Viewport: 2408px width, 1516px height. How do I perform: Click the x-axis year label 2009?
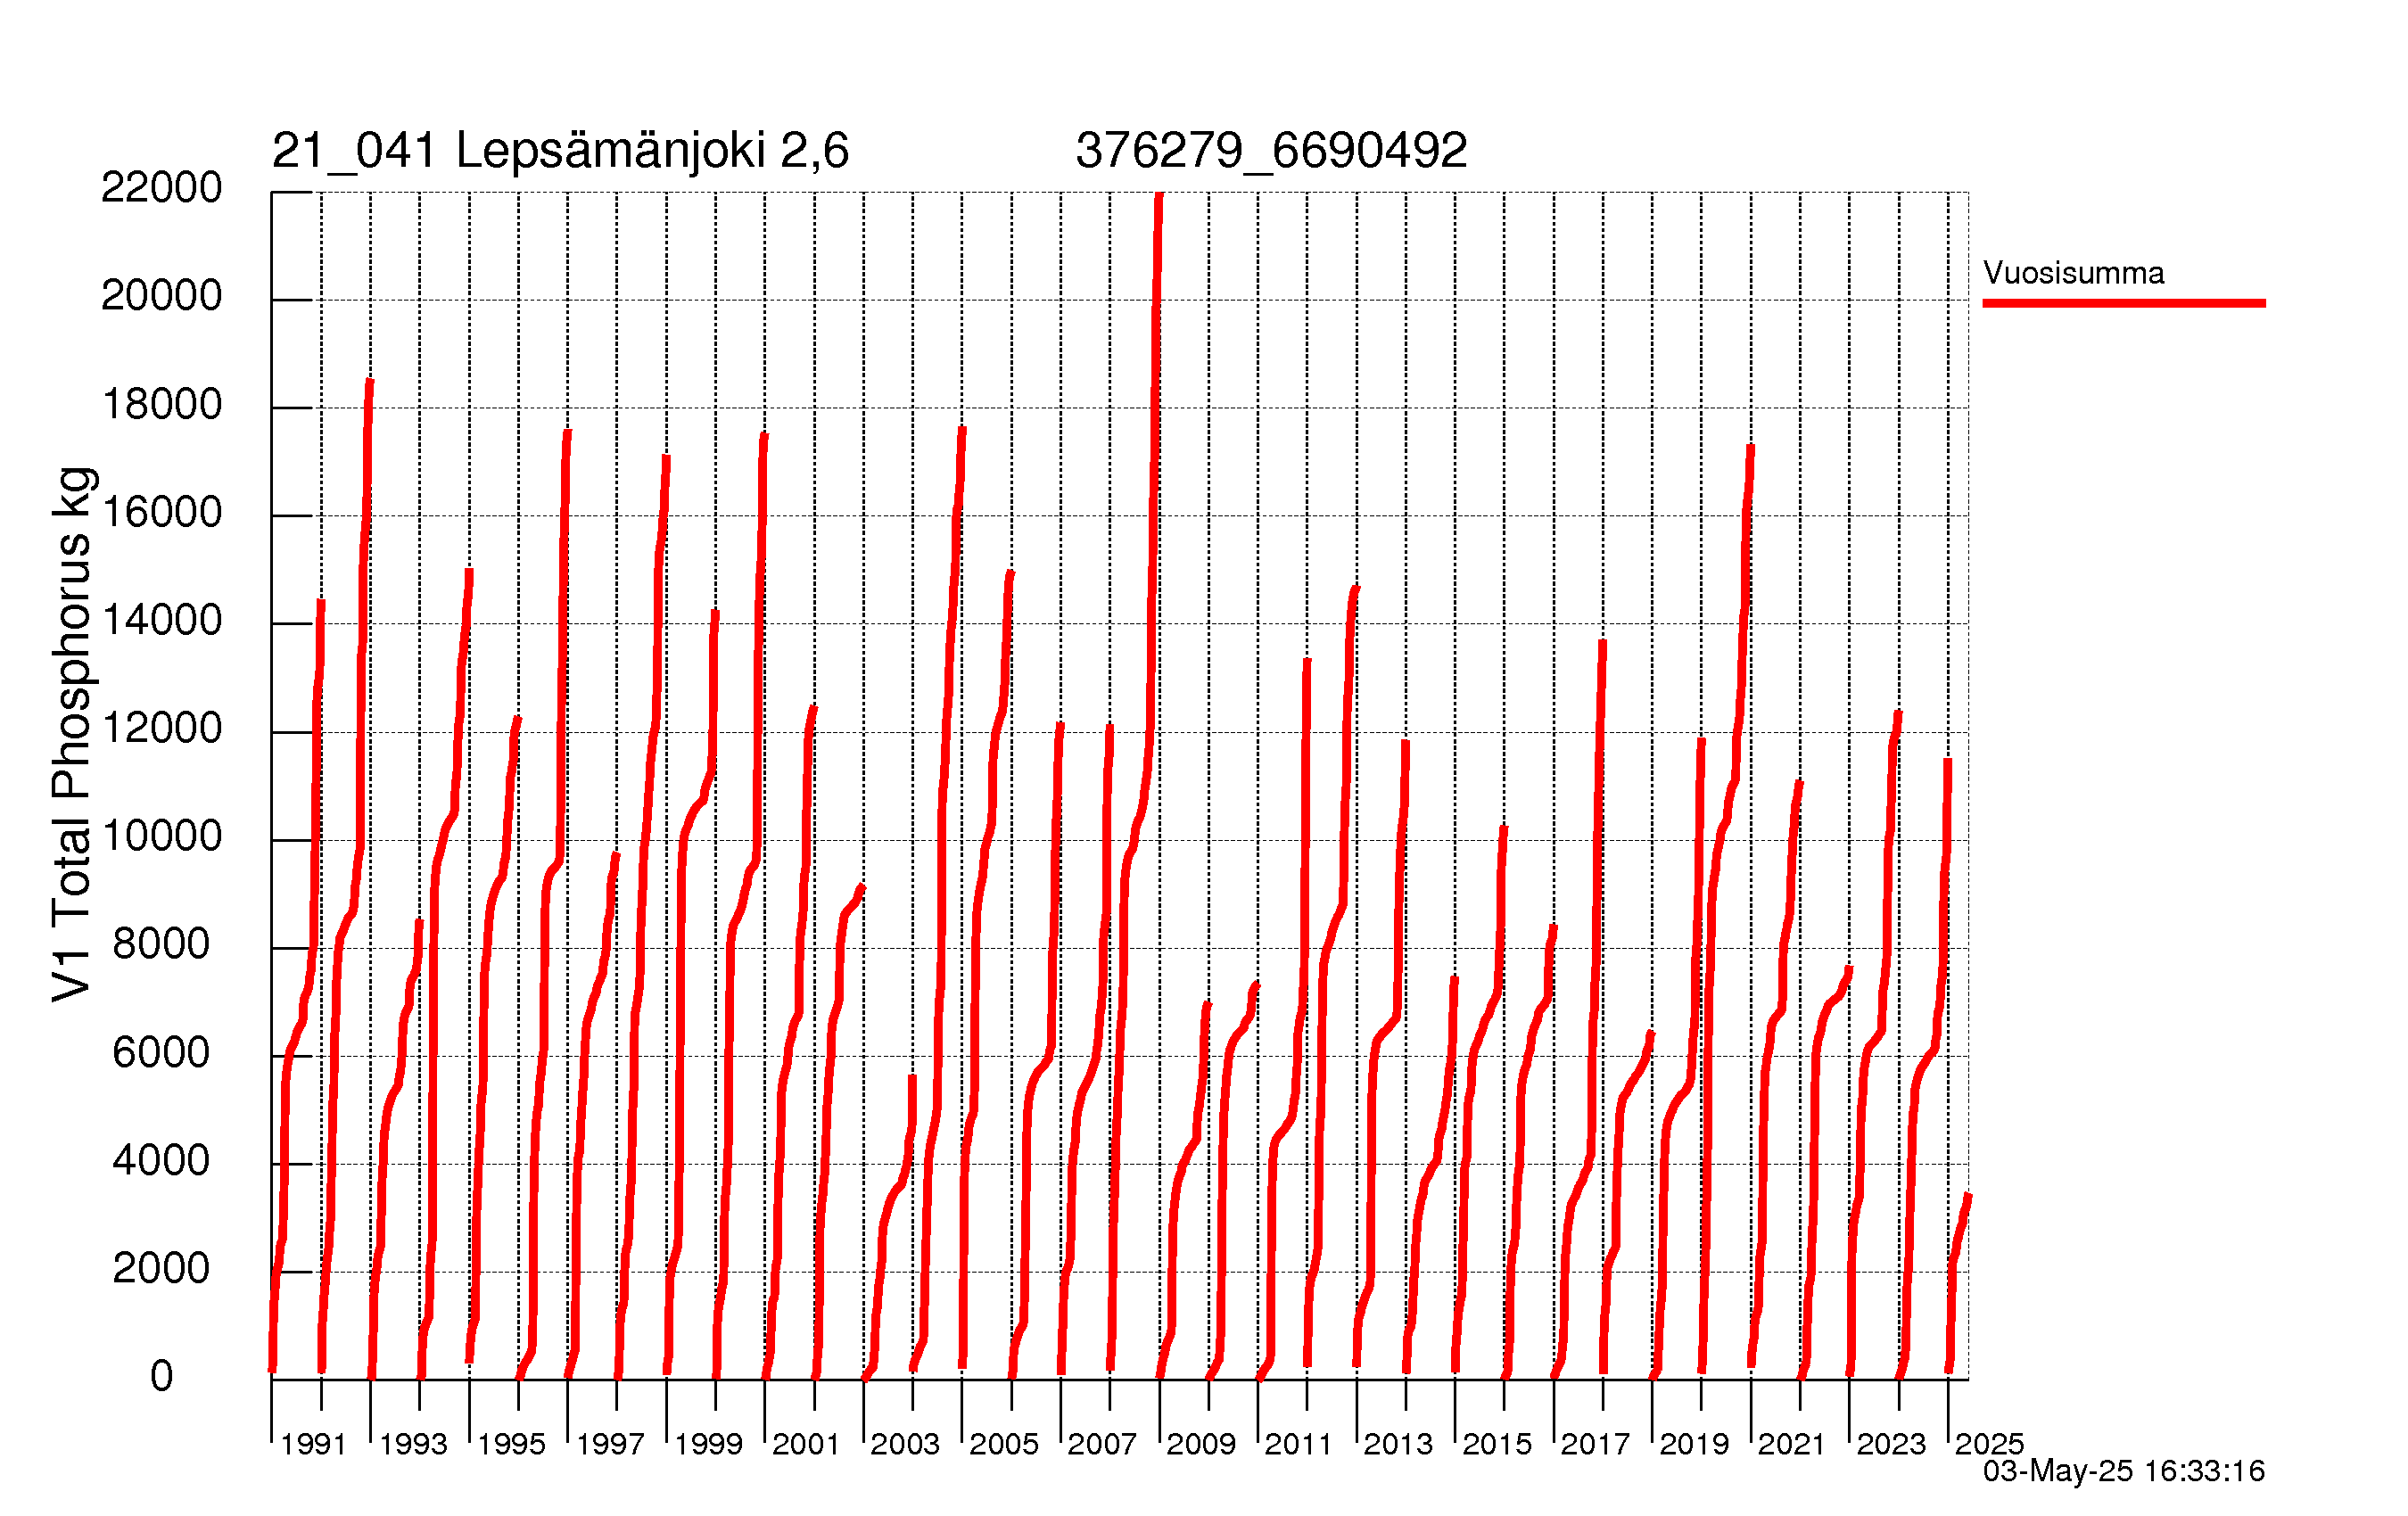pos(1201,1444)
